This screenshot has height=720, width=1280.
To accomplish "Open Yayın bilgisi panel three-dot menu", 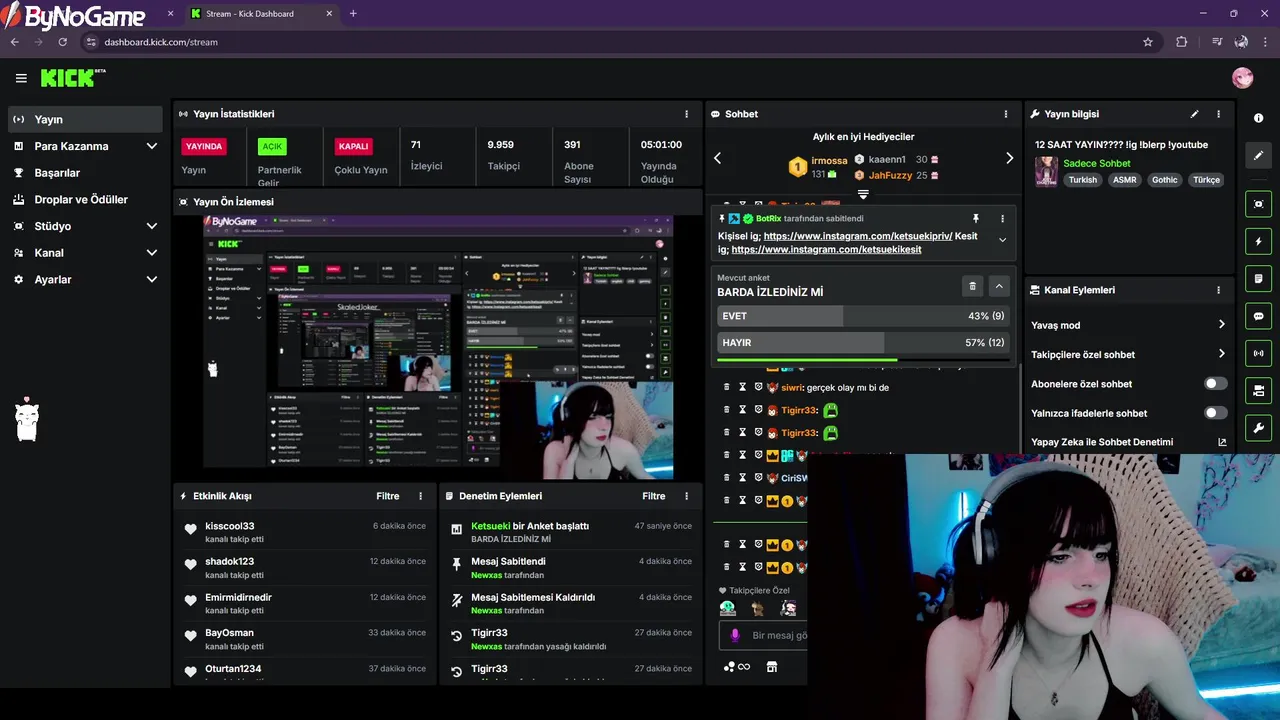I will point(1218,114).
